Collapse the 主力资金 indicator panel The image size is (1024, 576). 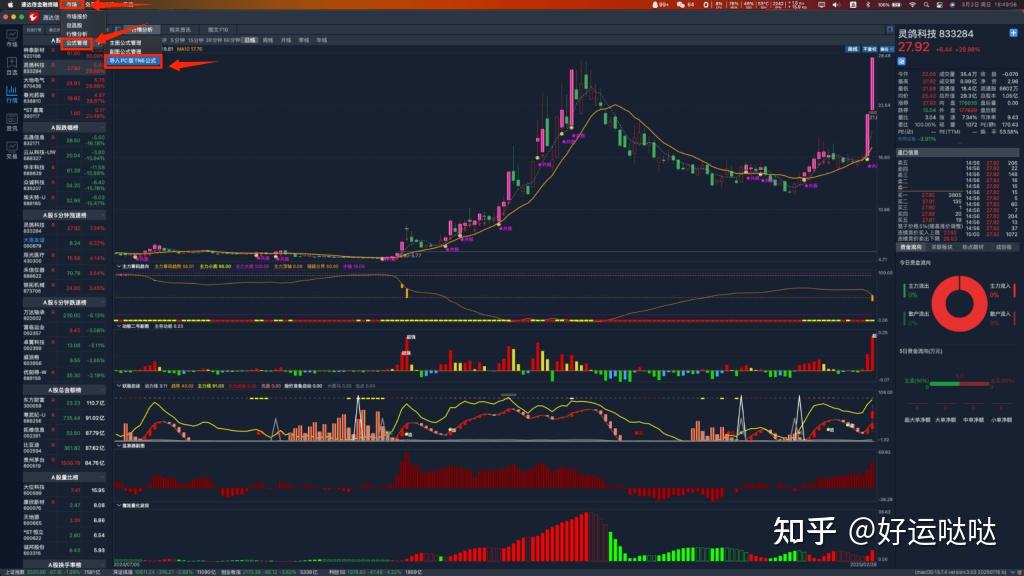(117, 265)
